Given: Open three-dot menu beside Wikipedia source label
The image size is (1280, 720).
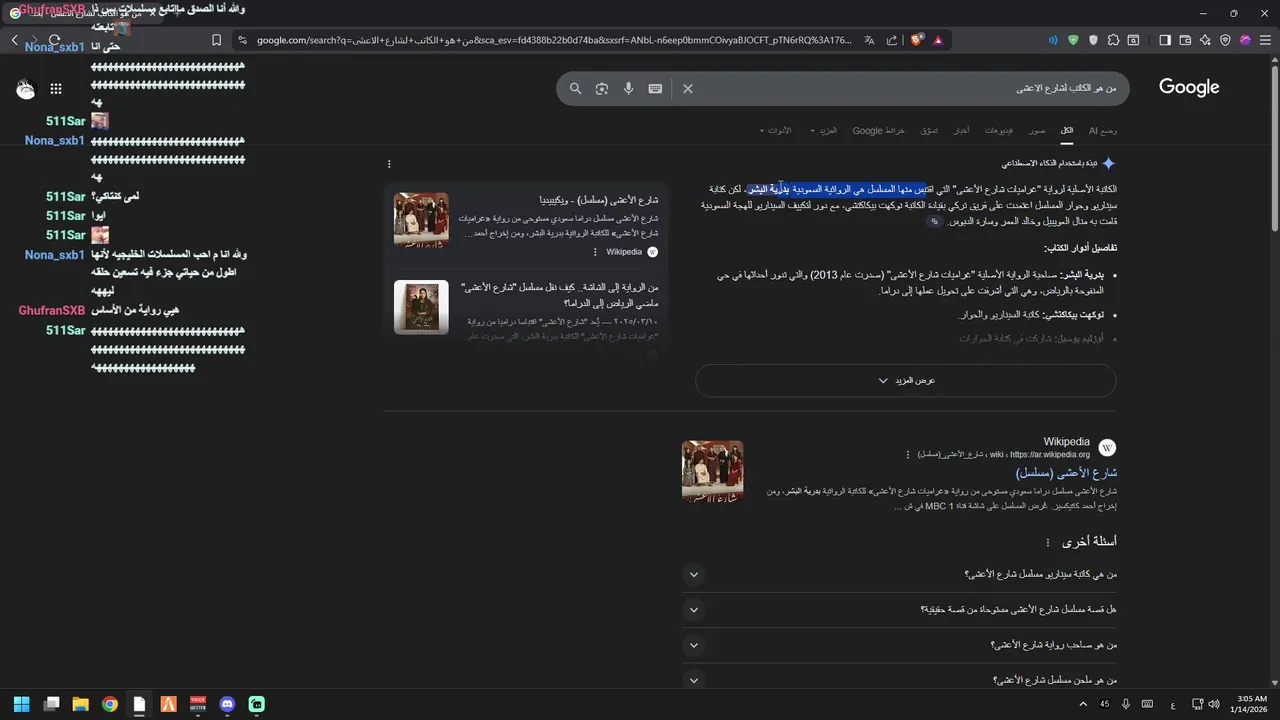Looking at the screenshot, I should 595,252.
